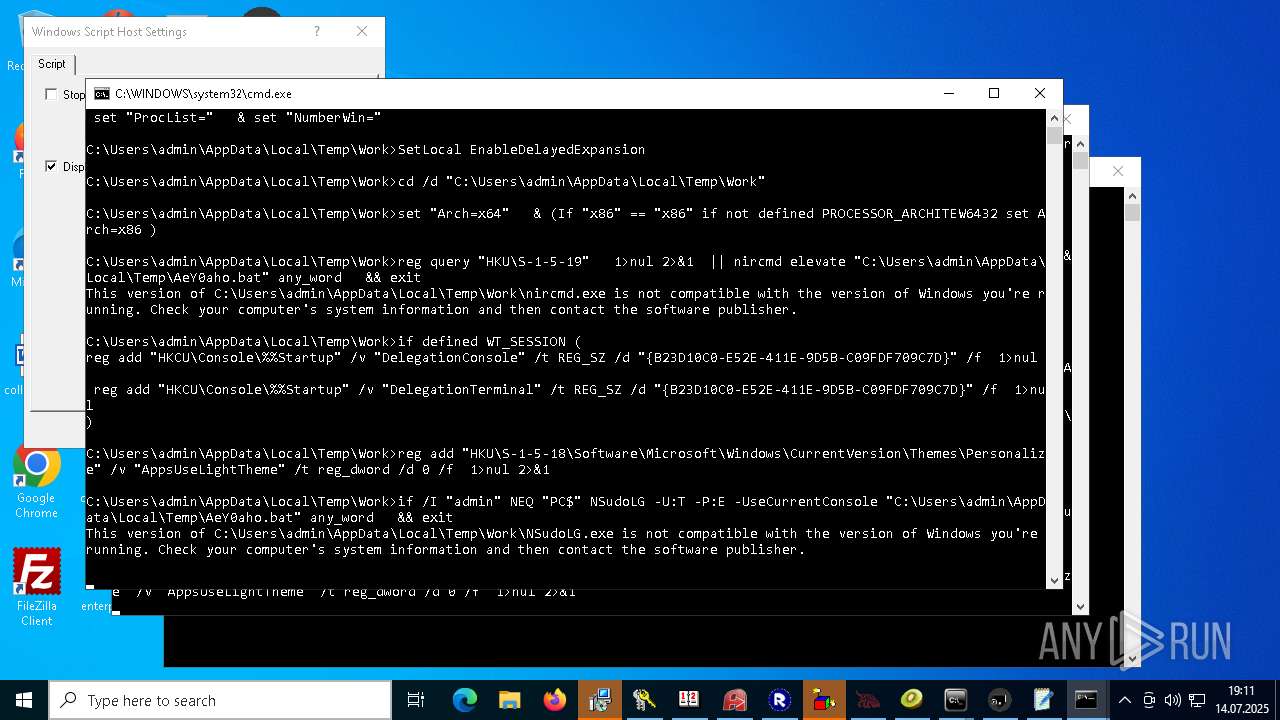This screenshot has height=720, width=1280.
Task: Toggle the Stop script checkbox in Script Host Settings
Action: coord(51,94)
